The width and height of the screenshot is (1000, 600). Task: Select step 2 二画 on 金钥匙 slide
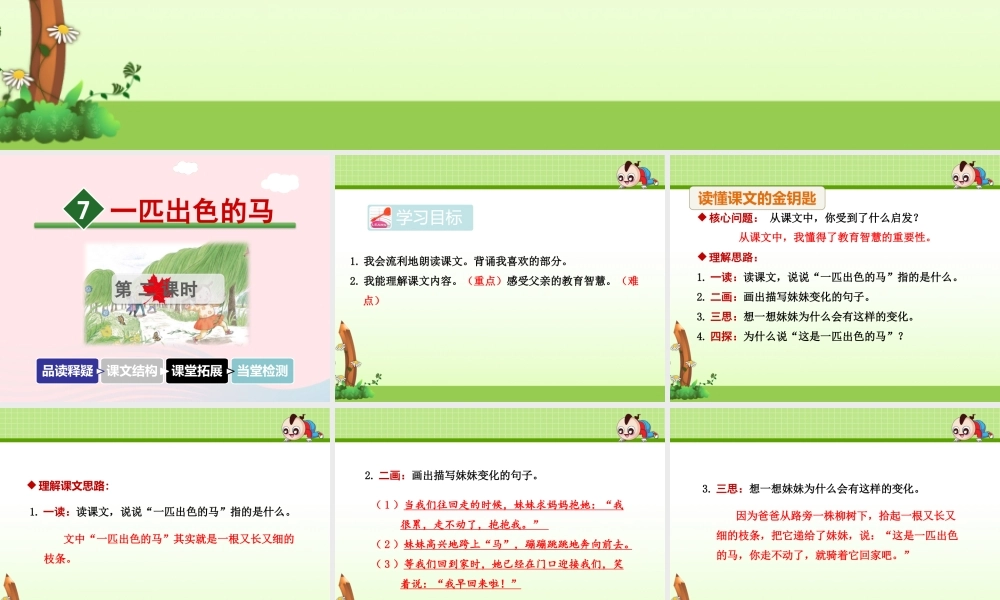(x=783, y=297)
